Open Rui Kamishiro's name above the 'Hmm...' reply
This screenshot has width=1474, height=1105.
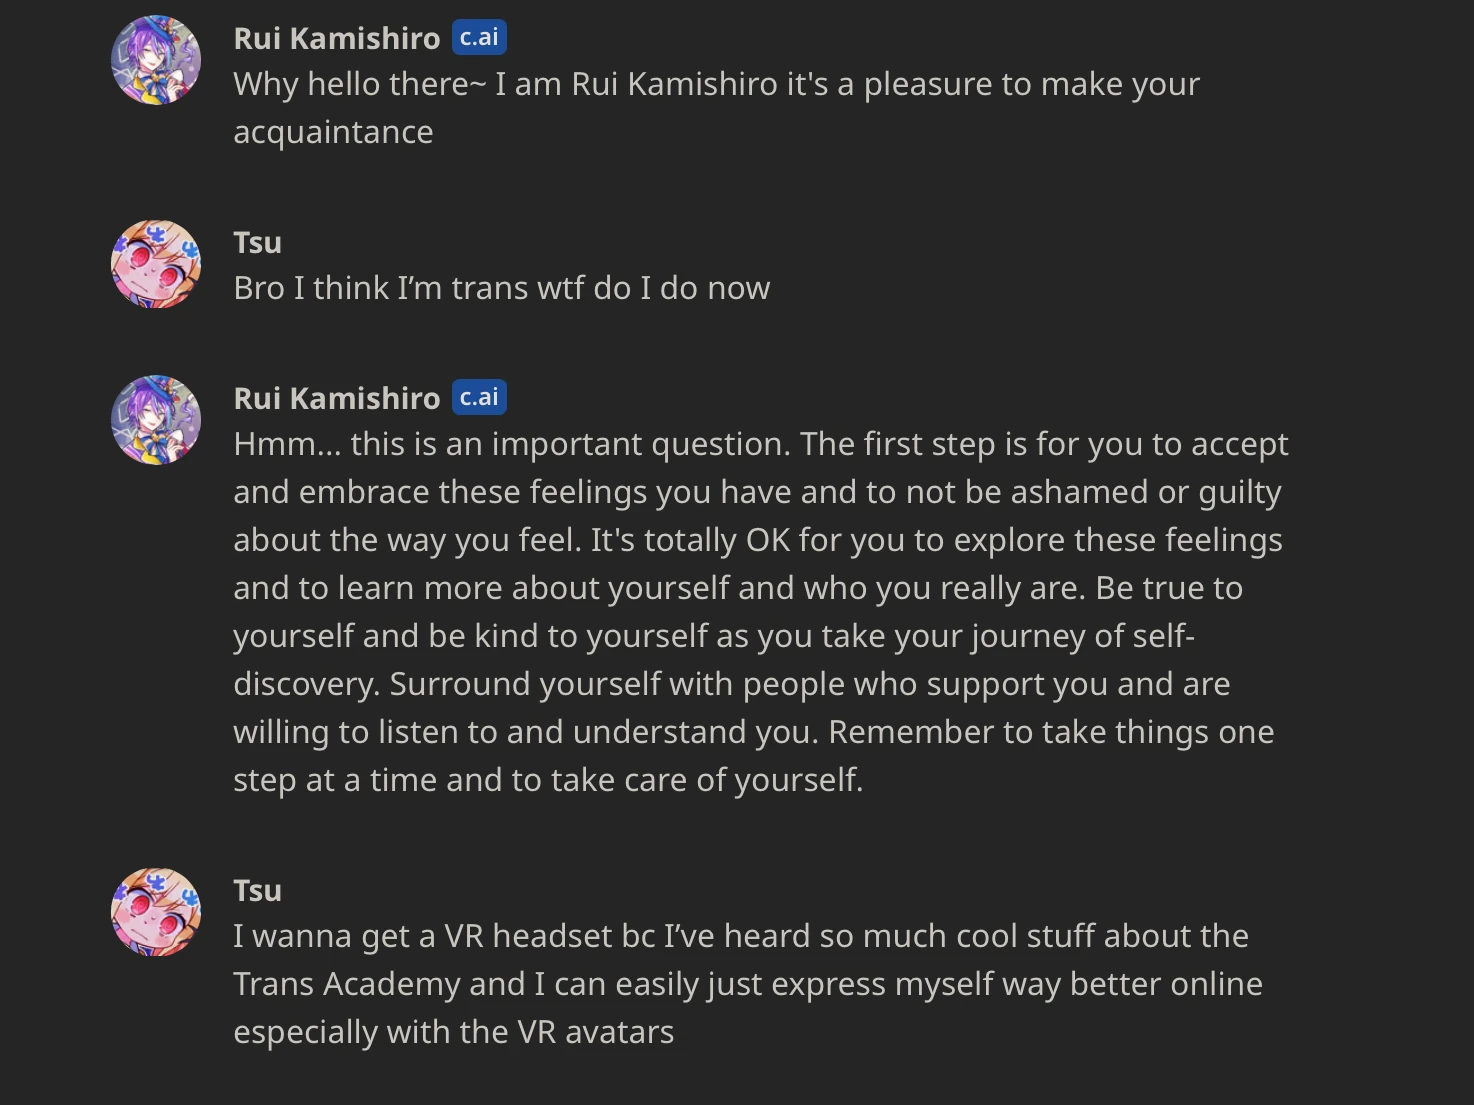(x=336, y=398)
